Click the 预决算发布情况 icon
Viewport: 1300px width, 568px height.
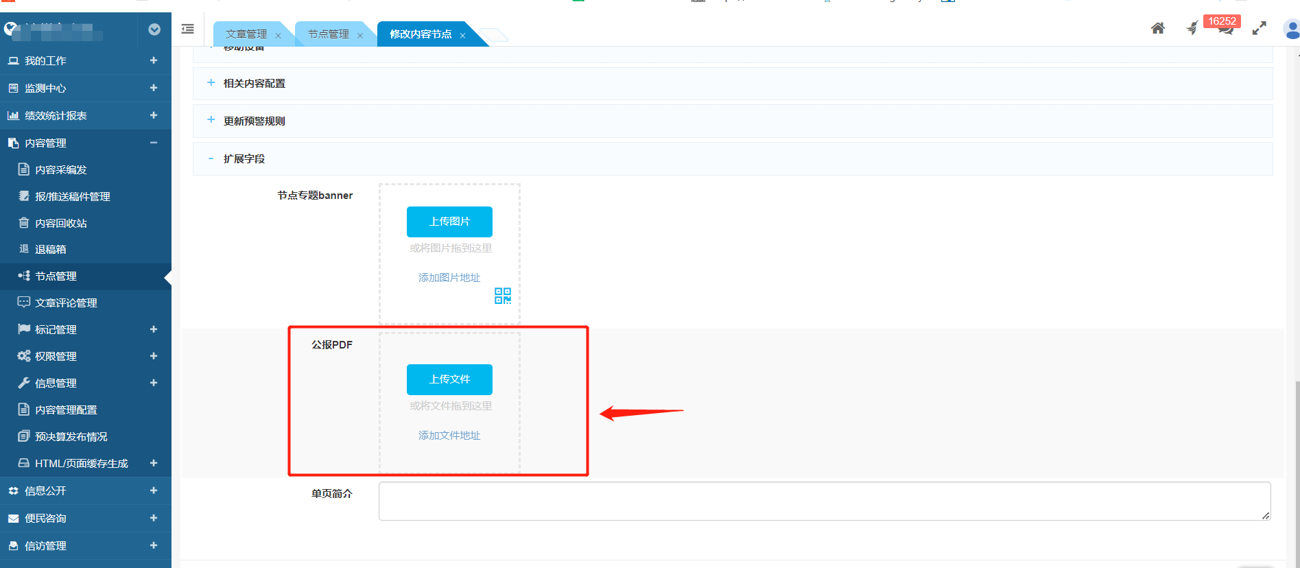pos(24,436)
